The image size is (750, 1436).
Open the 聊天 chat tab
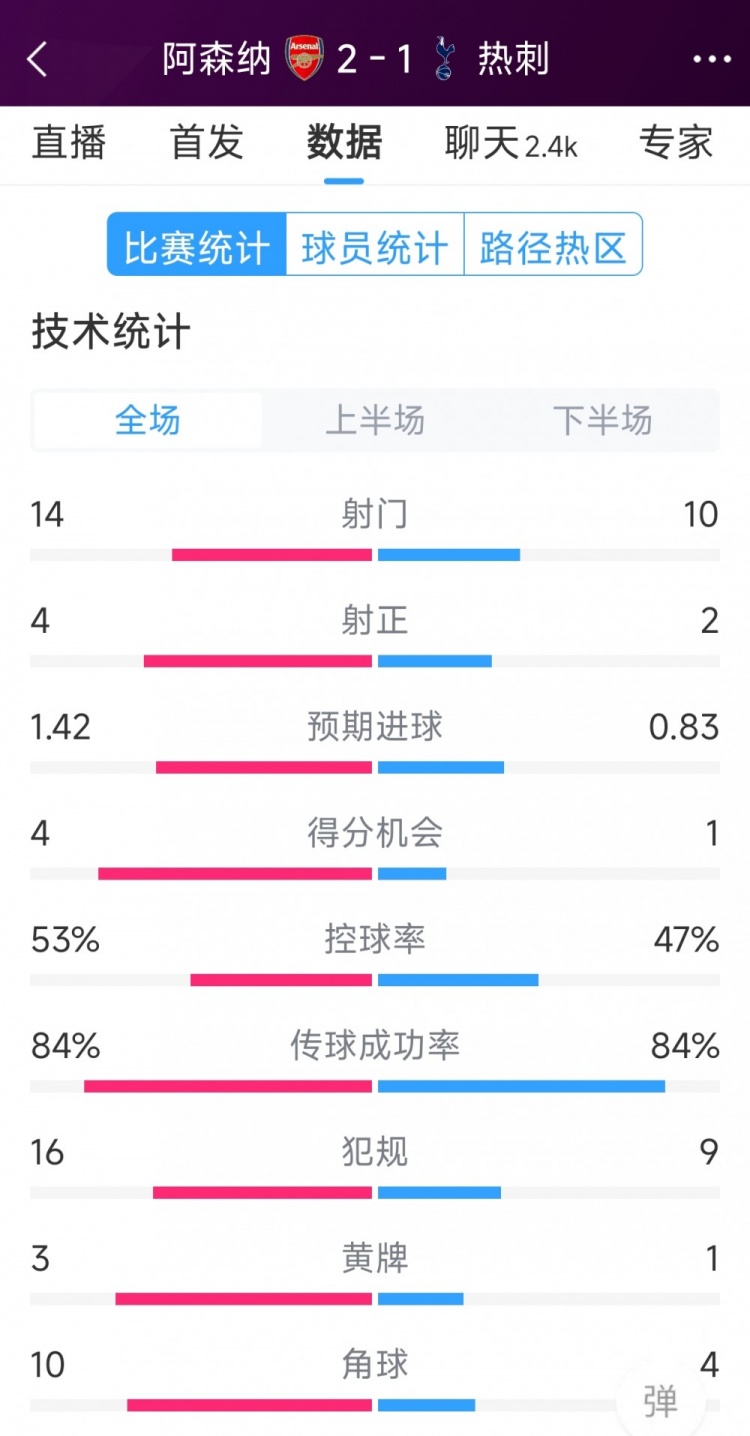[511, 144]
